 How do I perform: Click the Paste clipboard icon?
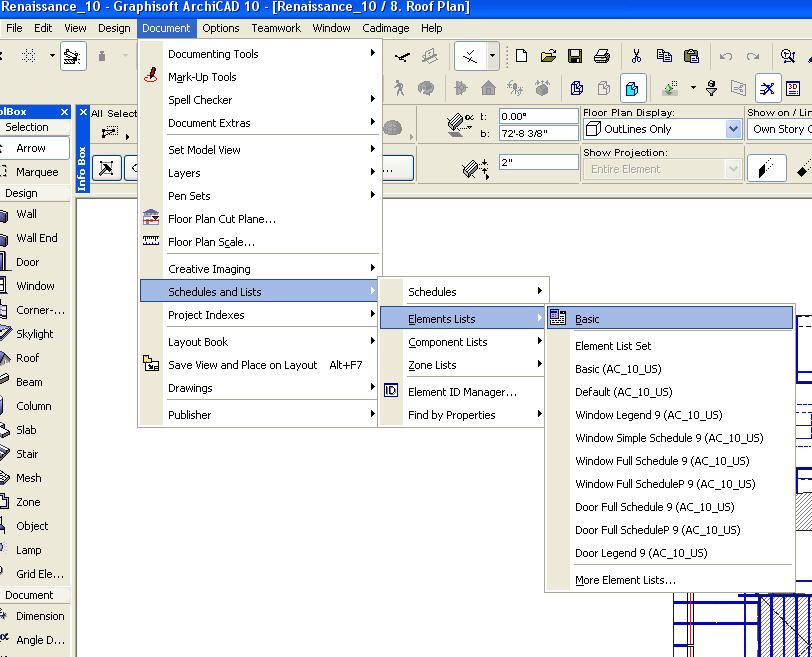691,57
